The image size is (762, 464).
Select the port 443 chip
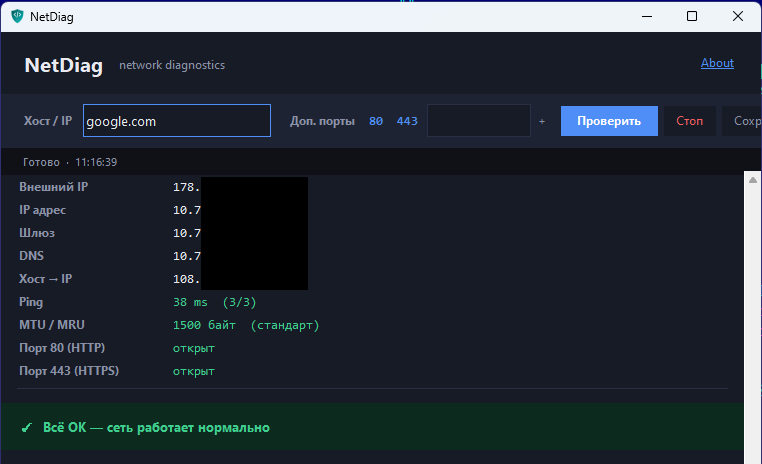(x=407, y=121)
